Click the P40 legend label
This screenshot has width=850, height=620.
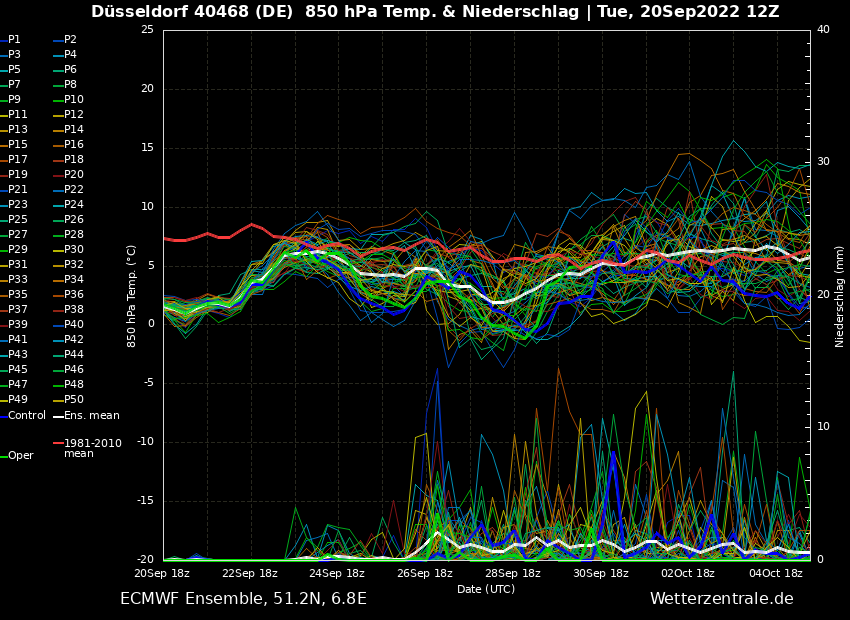coord(74,325)
